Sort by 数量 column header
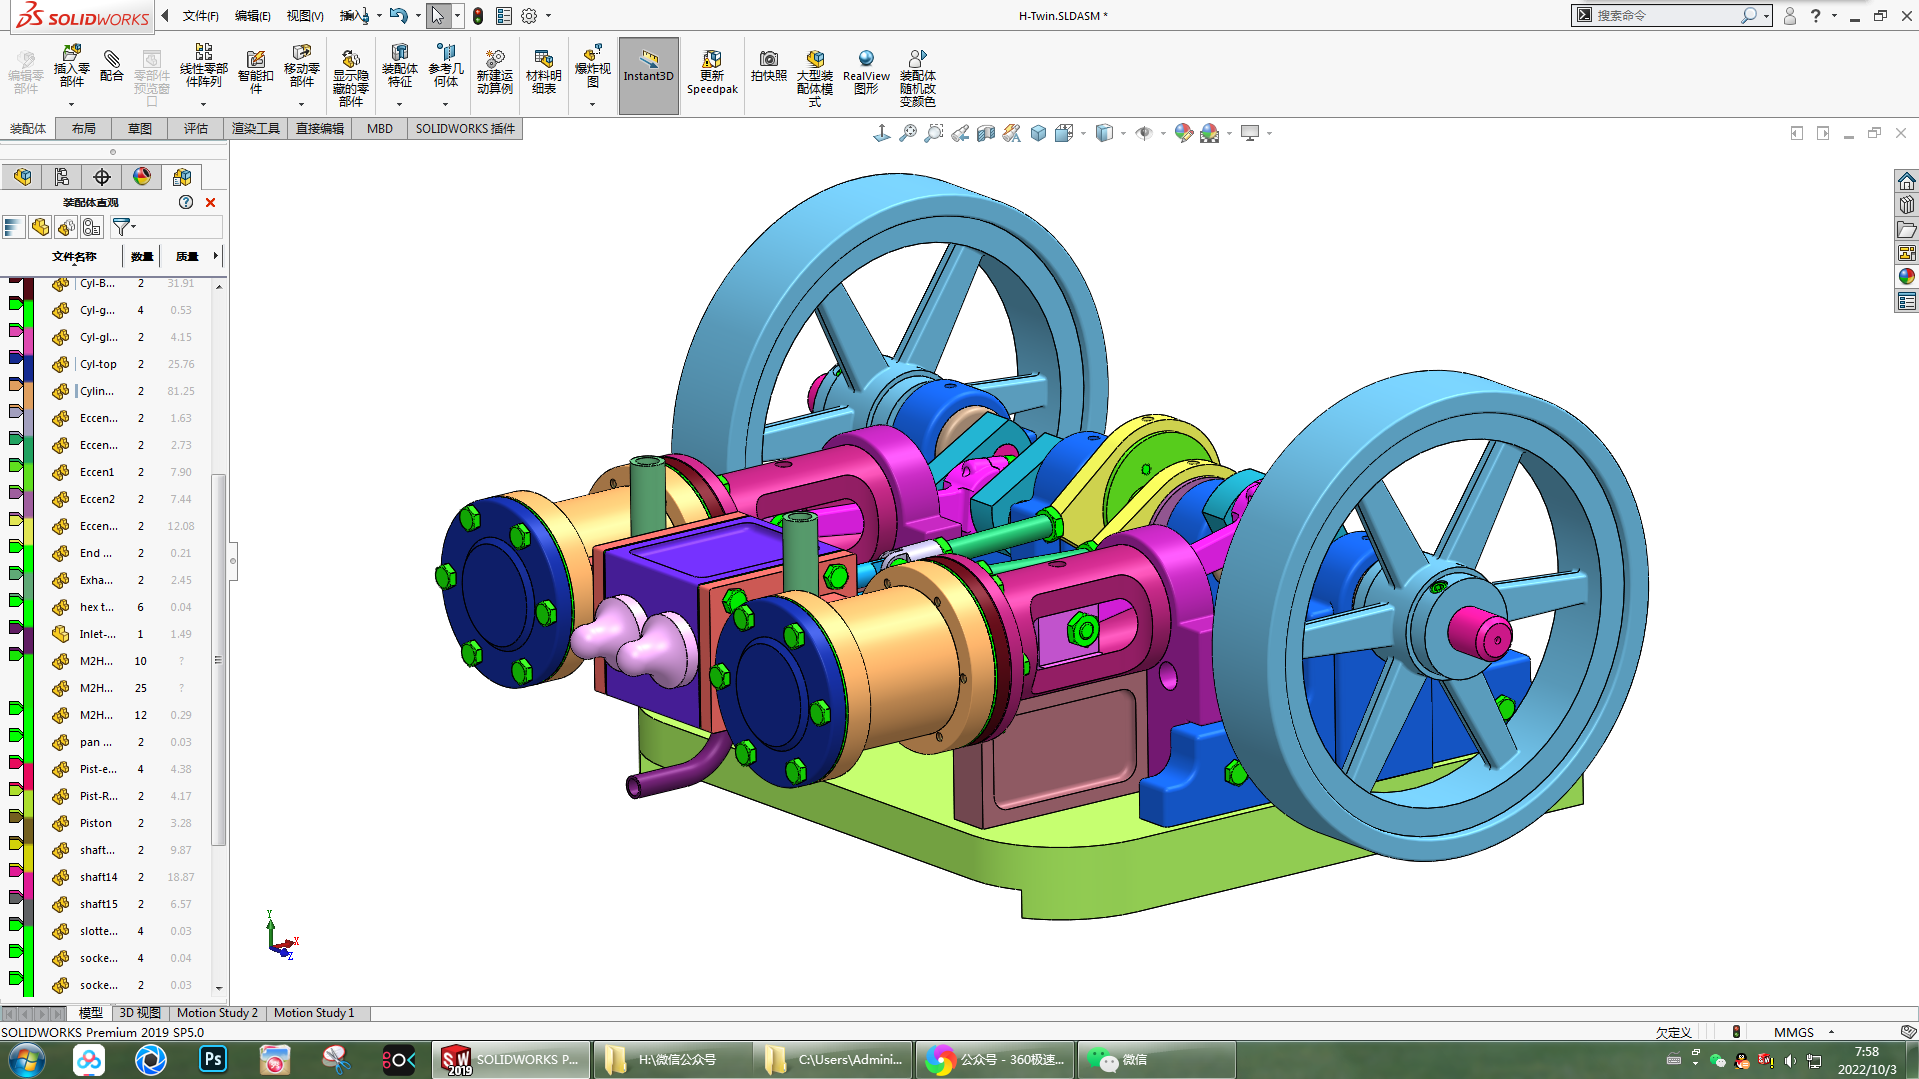1919x1079 pixels. [x=142, y=257]
